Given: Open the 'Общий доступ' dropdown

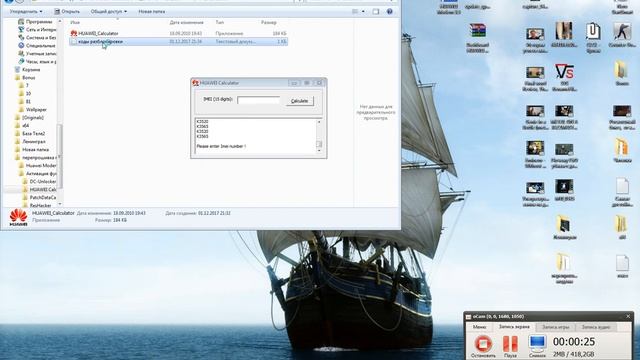Looking at the screenshot, I should click(x=109, y=11).
